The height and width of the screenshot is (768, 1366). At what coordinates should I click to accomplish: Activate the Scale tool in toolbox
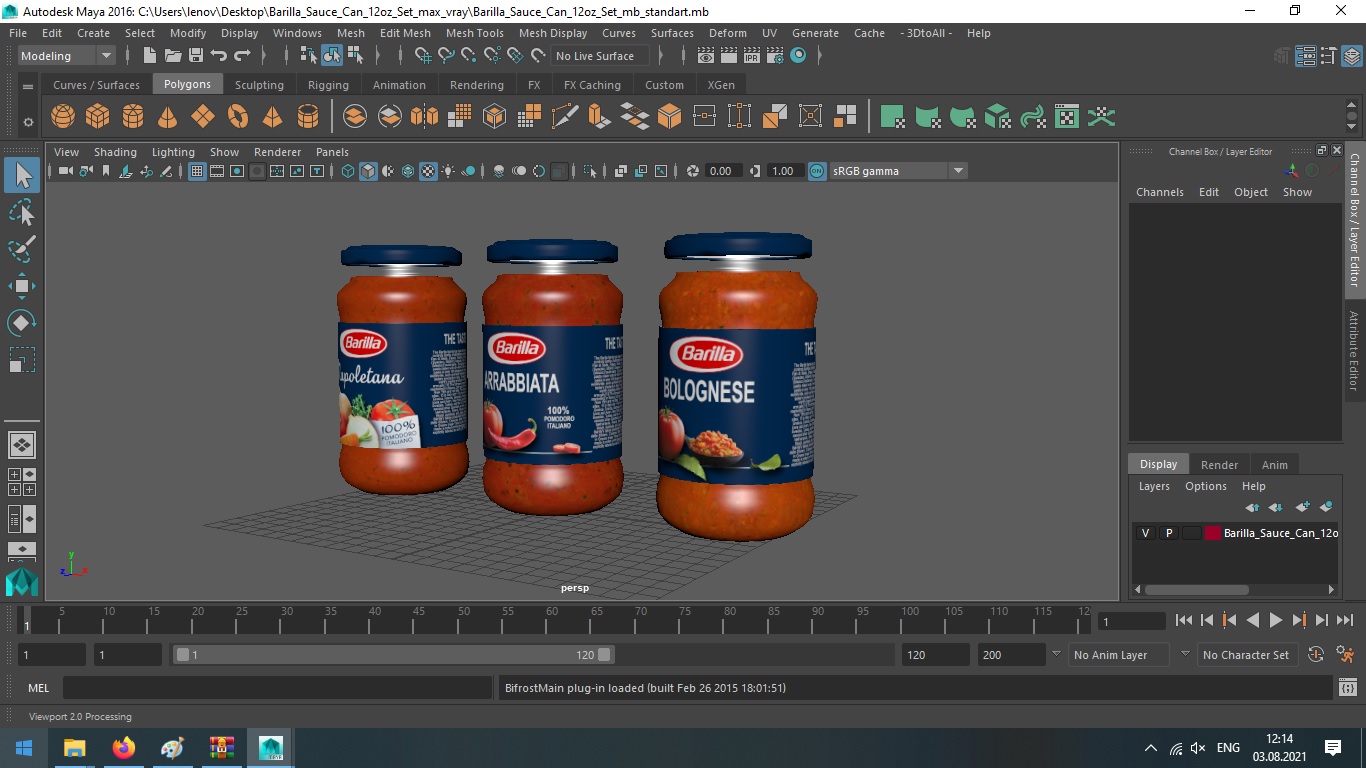click(22, 359)
